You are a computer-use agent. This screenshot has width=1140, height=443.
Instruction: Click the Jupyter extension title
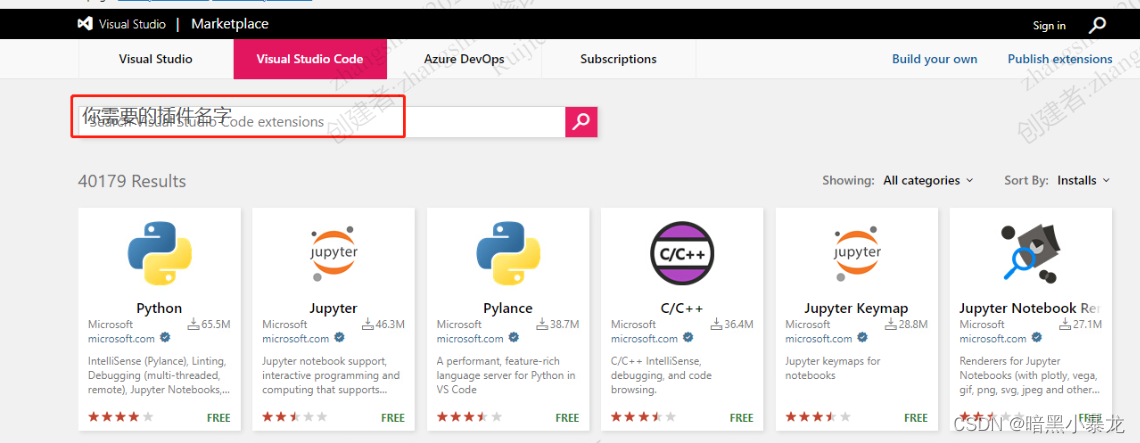point(334,308)
